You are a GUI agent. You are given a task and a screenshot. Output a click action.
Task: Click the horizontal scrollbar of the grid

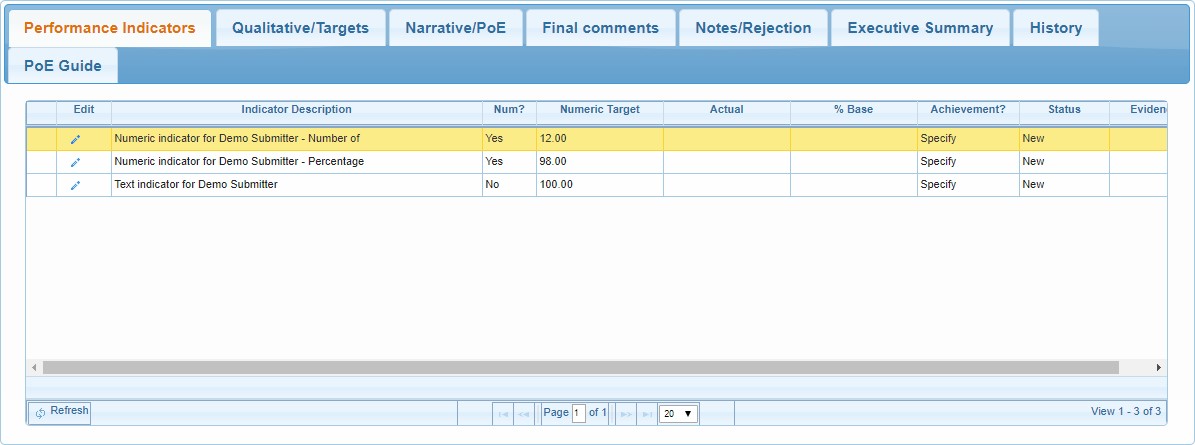pos(580,368)
